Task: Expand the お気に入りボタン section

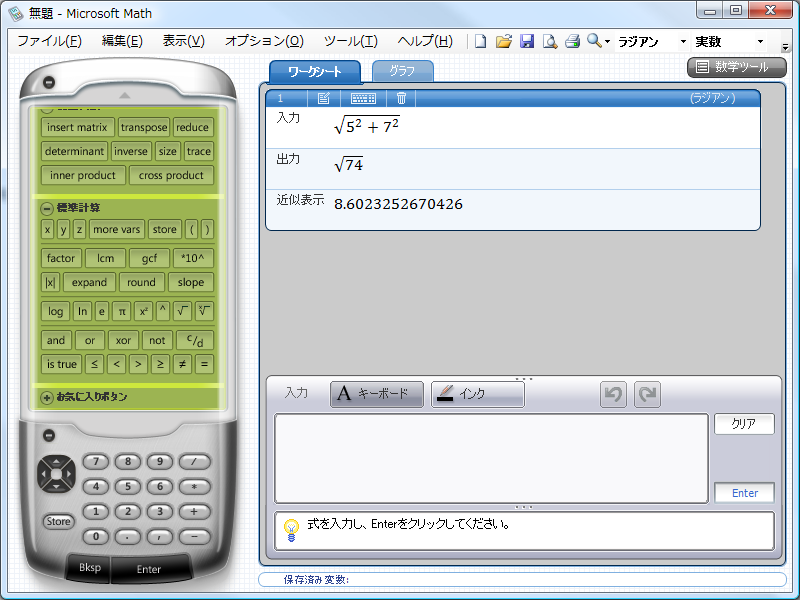Action: click(x=47, y=397)
